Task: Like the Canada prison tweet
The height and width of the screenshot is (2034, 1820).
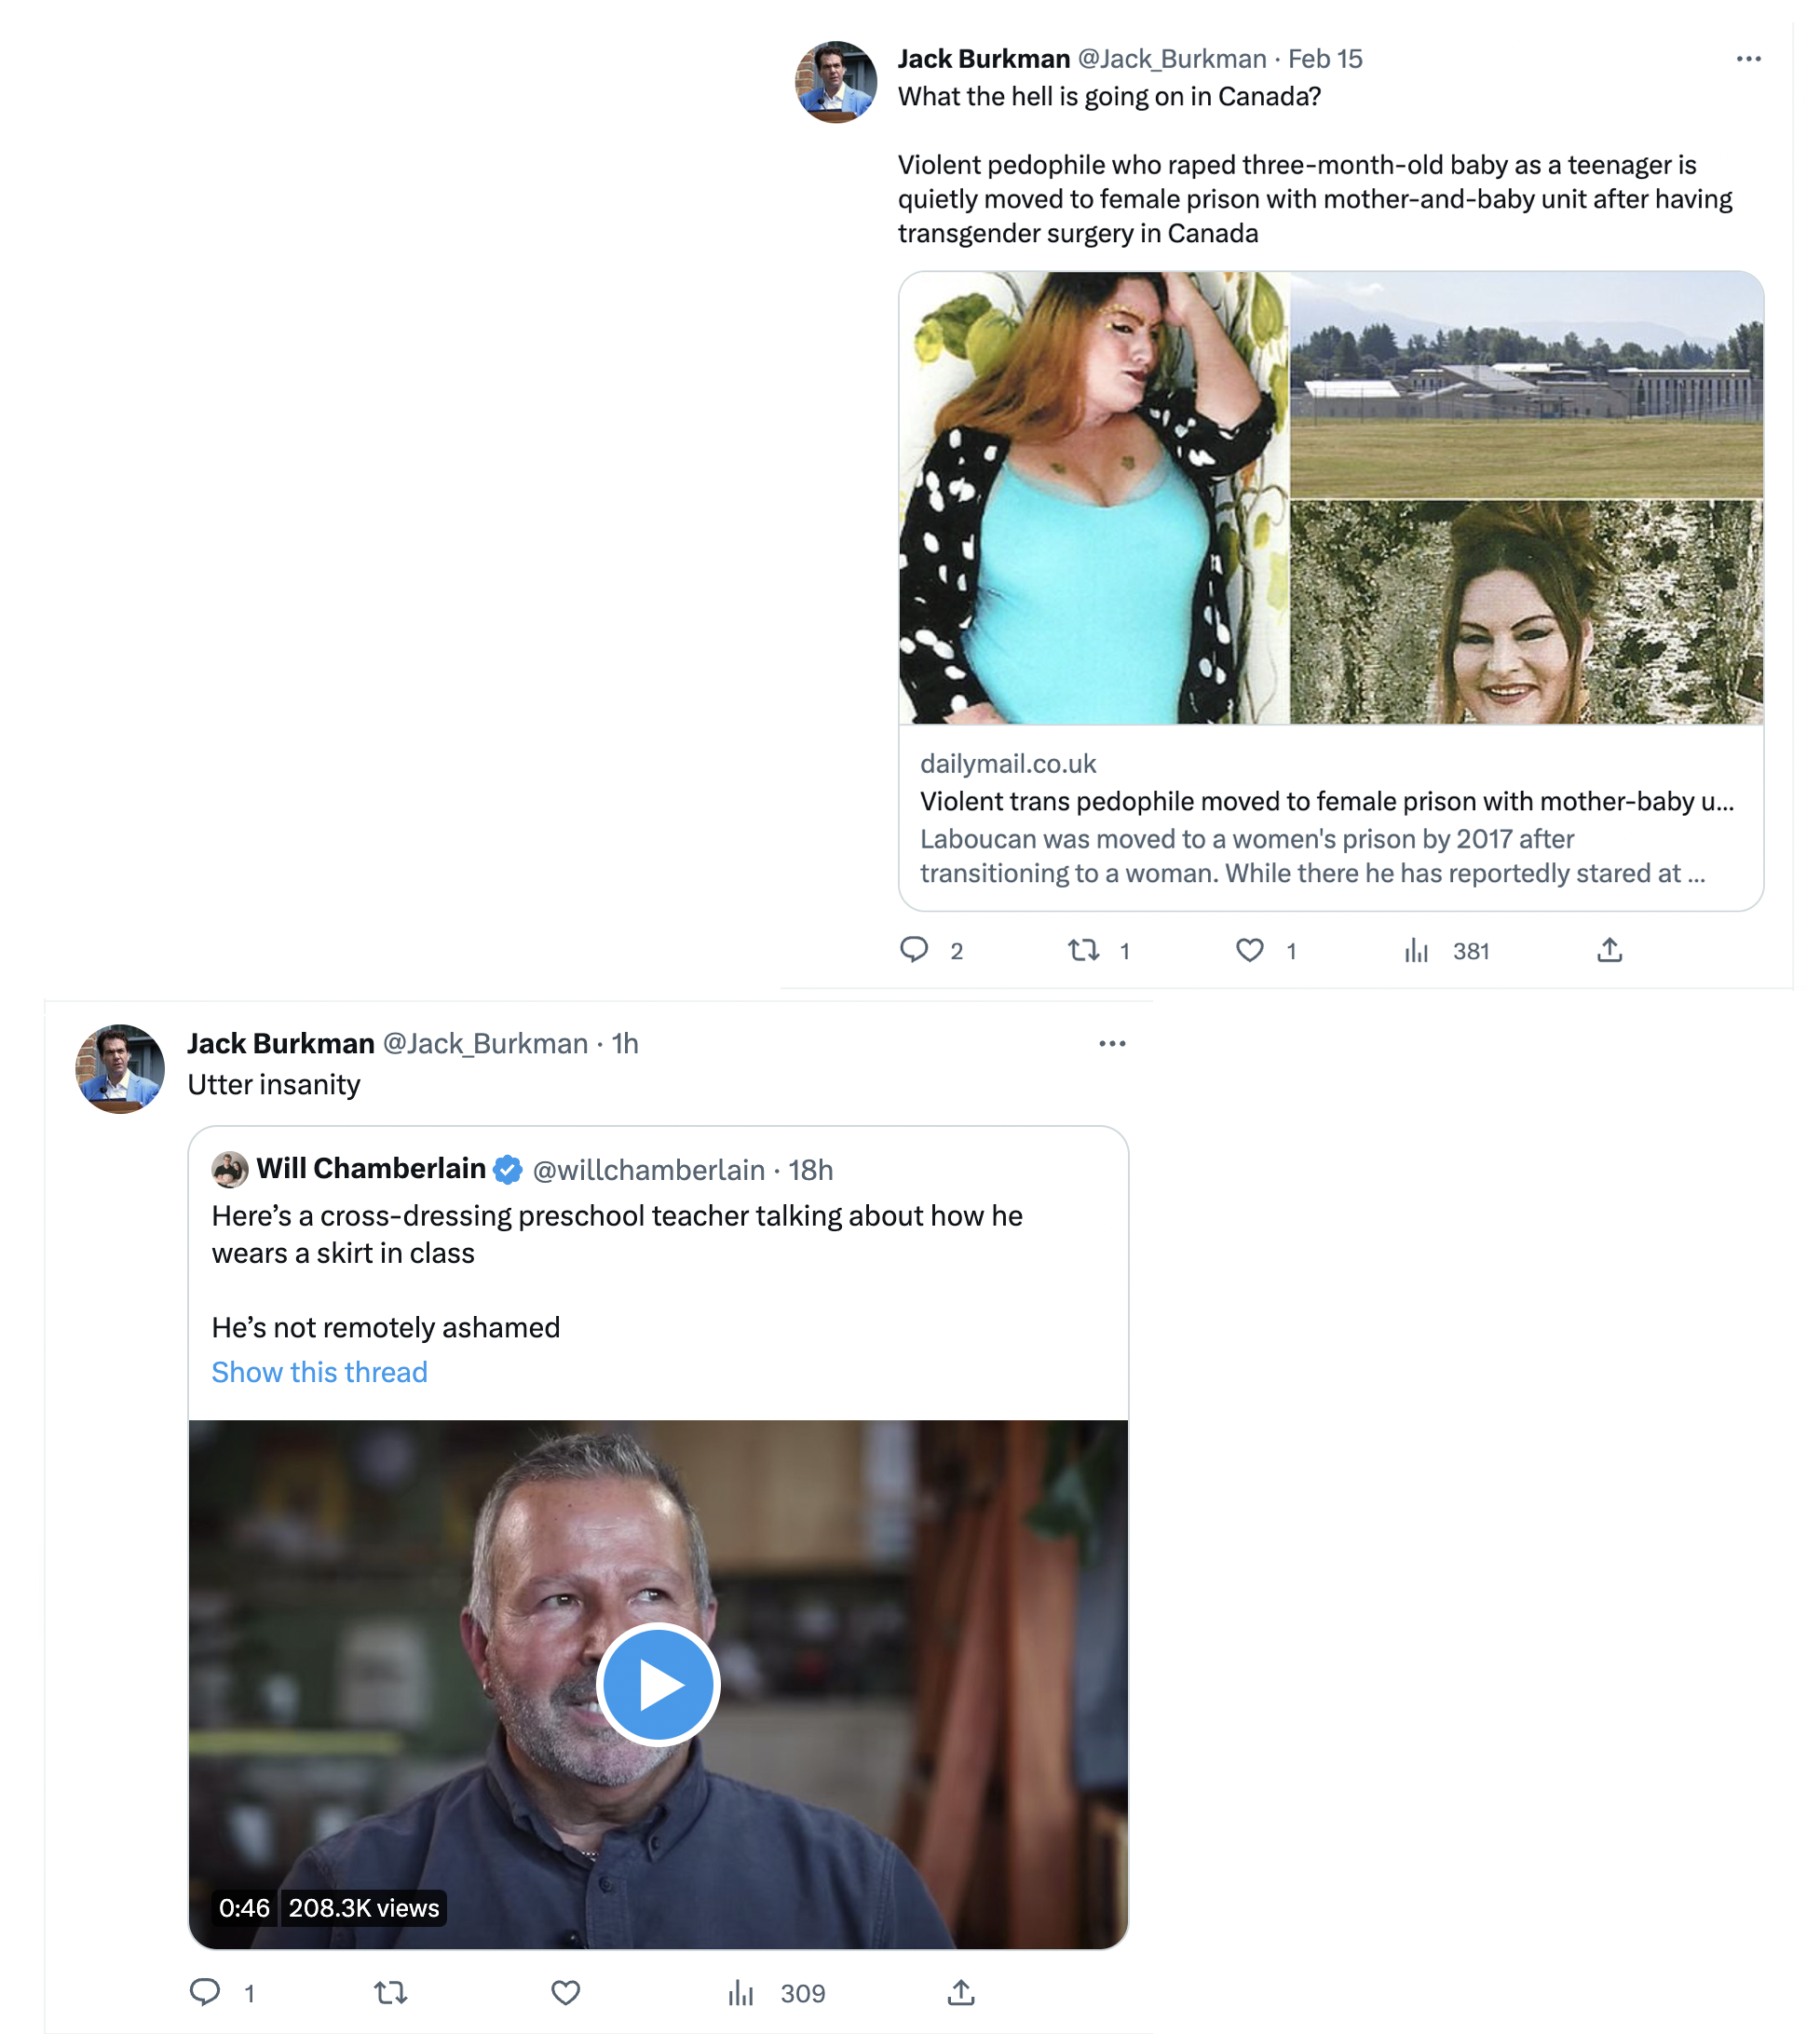Action: click(1251, 951)
